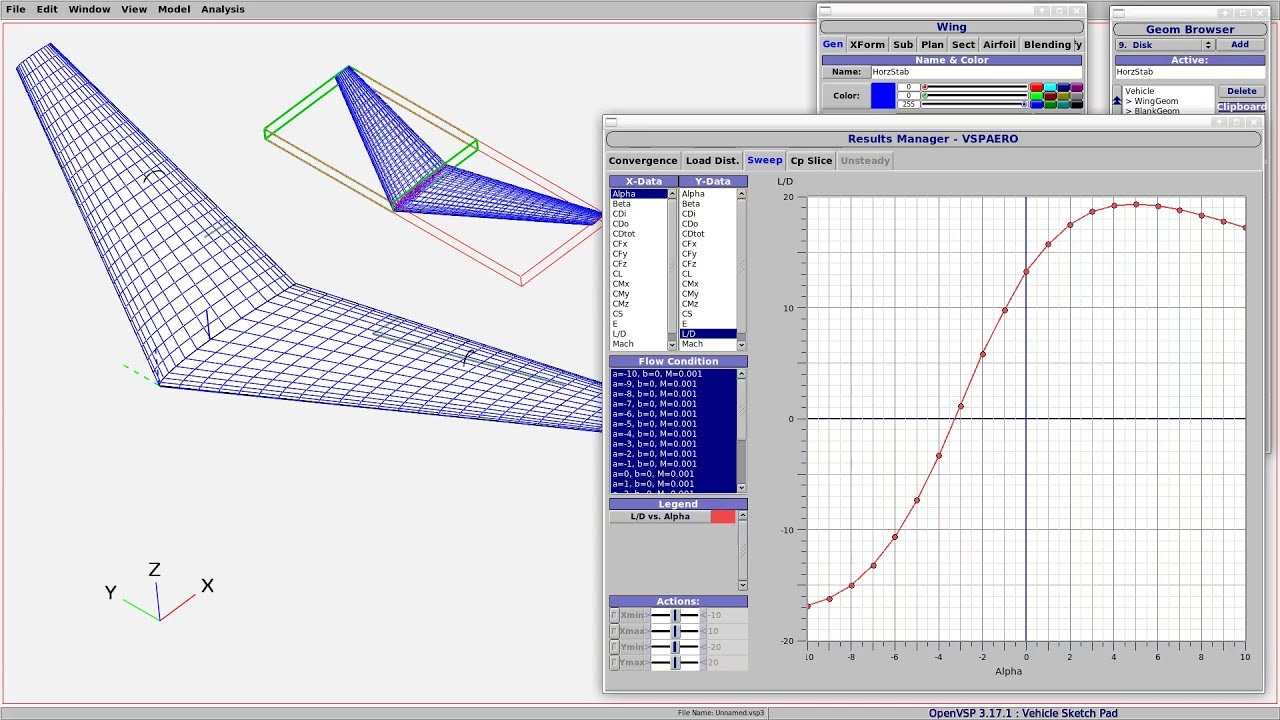Screen dimensions: 1280x720
Task: Pick the cyan color swatch in Wing panel
Action: click(1050, 88)
